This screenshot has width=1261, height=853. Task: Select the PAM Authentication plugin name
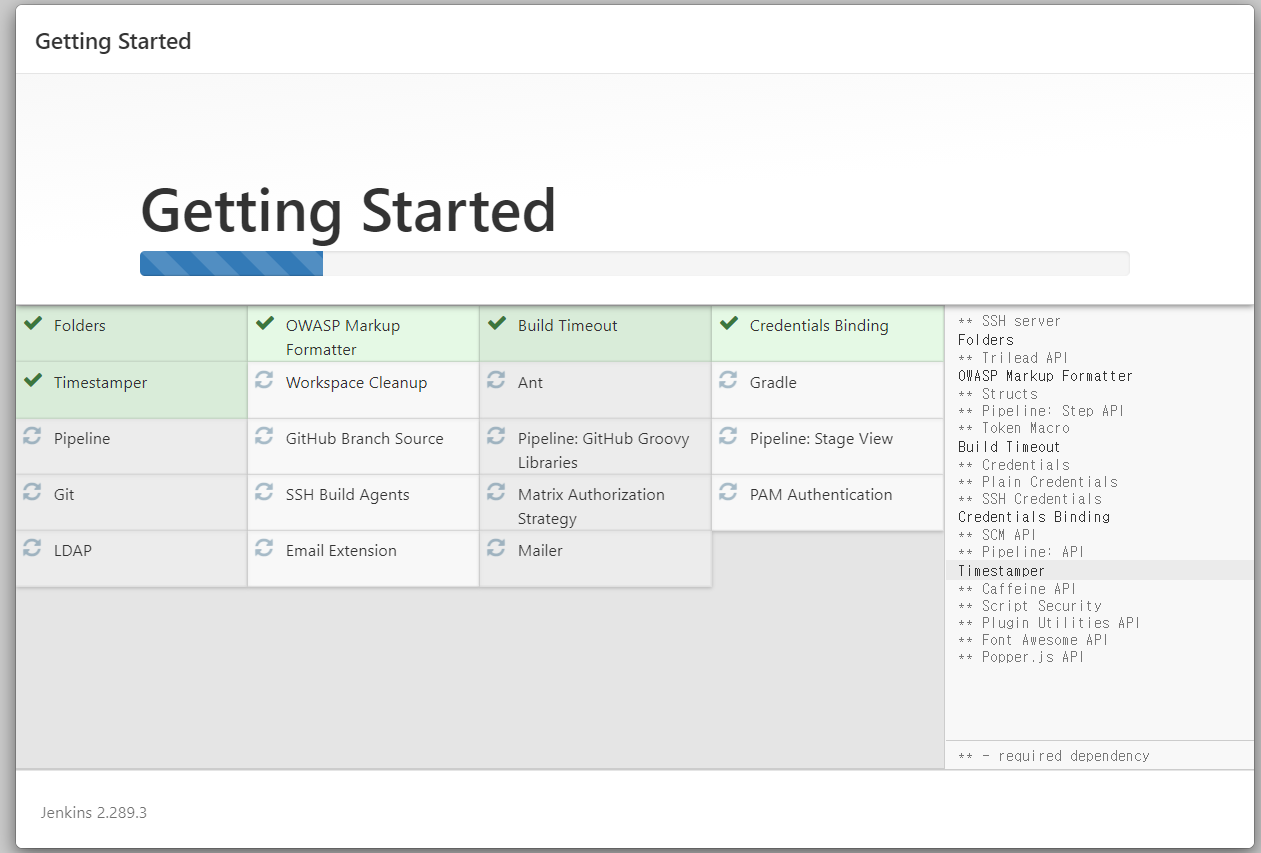pyautogui.click(x=821, y=495)
